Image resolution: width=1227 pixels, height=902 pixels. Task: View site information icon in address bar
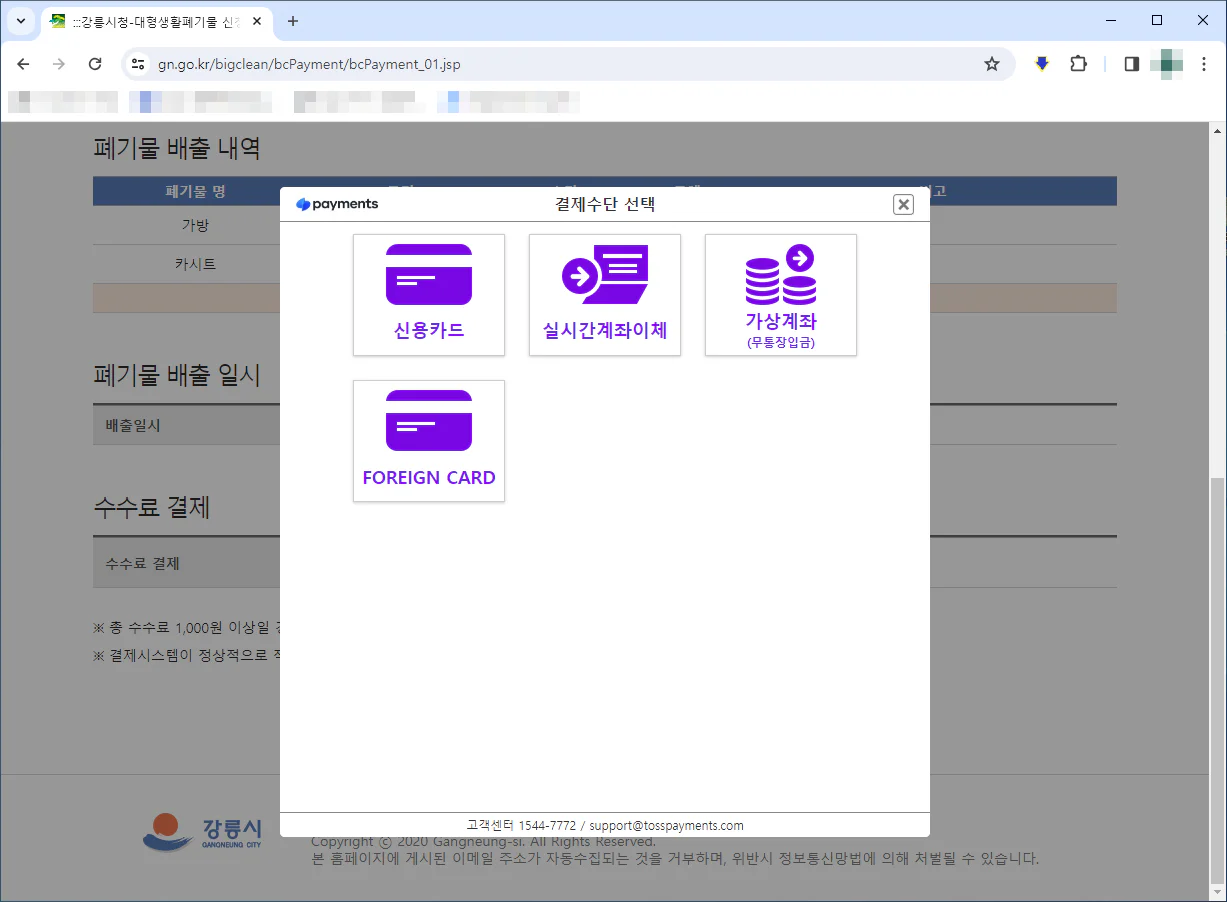tap(139, 64)
